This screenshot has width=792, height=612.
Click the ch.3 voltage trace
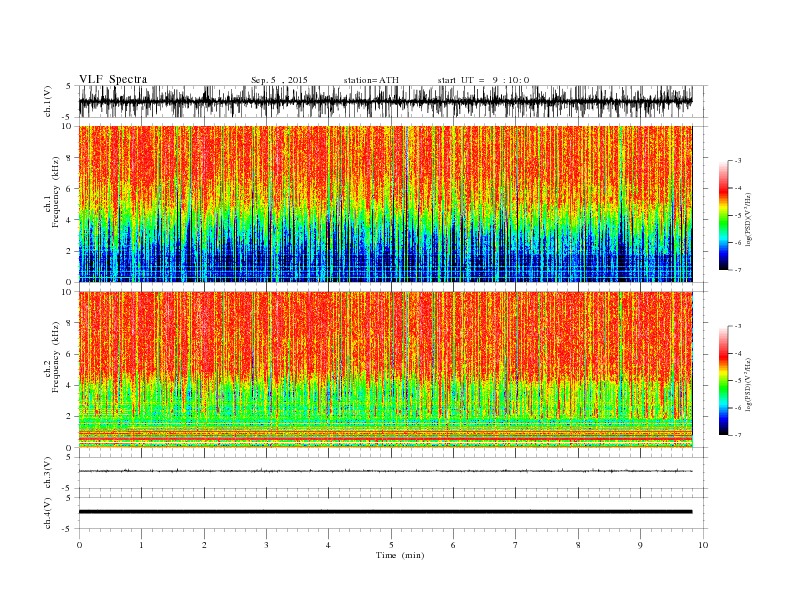click(x=385, y=471)
